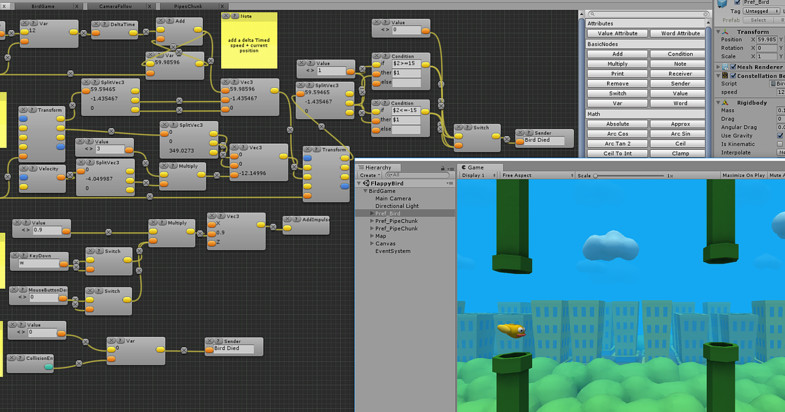
Task: Click the Hierarchy panel lock icon
Action: tap(443, 168)
